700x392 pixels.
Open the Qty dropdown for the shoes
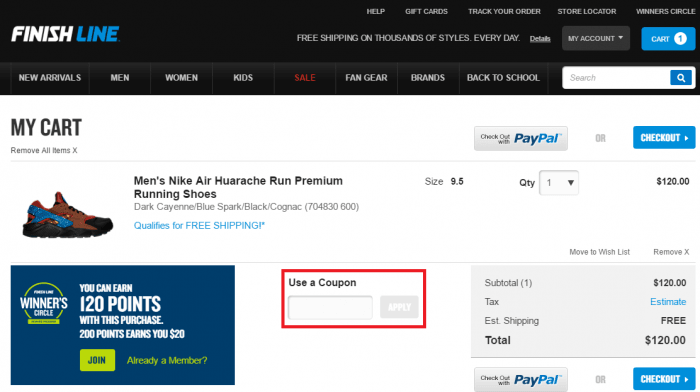pyautogui.click(x=558, y=183)
